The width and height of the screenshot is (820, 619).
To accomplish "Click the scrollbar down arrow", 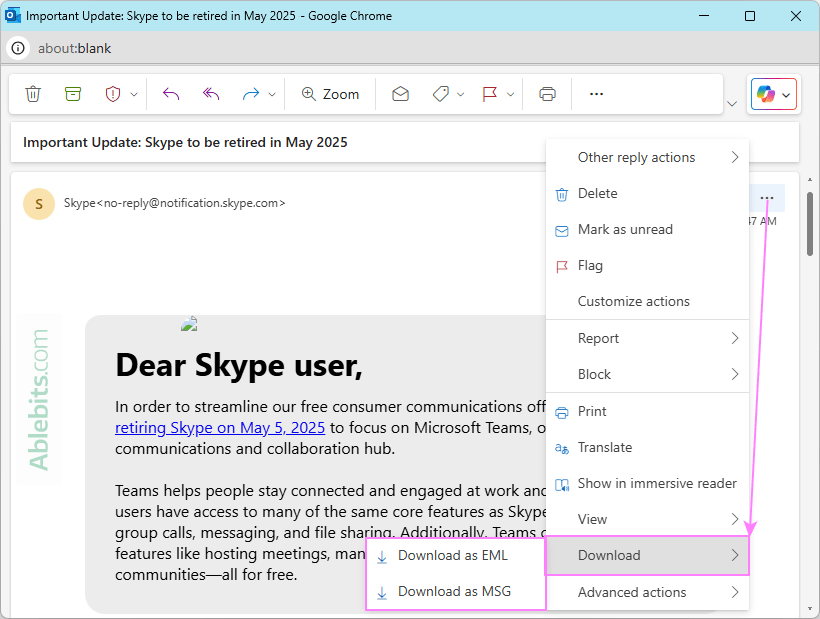I will [810, 609].
